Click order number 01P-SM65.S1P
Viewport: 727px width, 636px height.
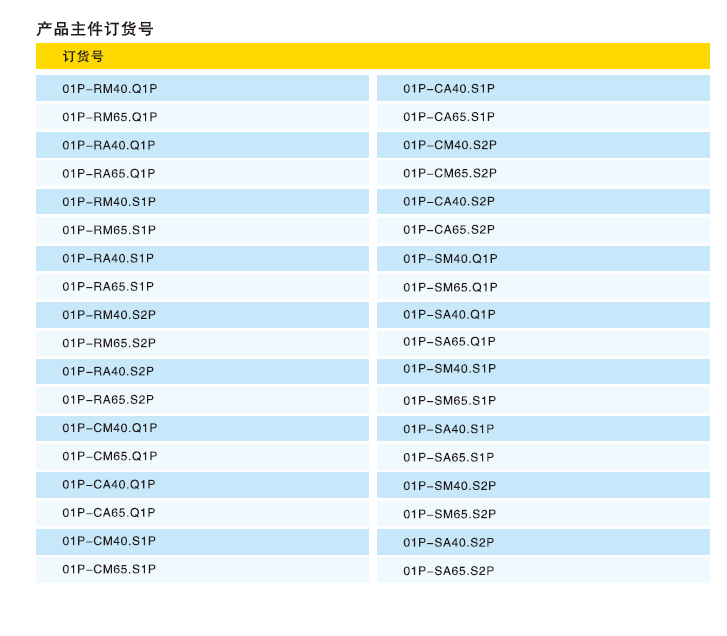pyautogui.click(x=450, y=401)
